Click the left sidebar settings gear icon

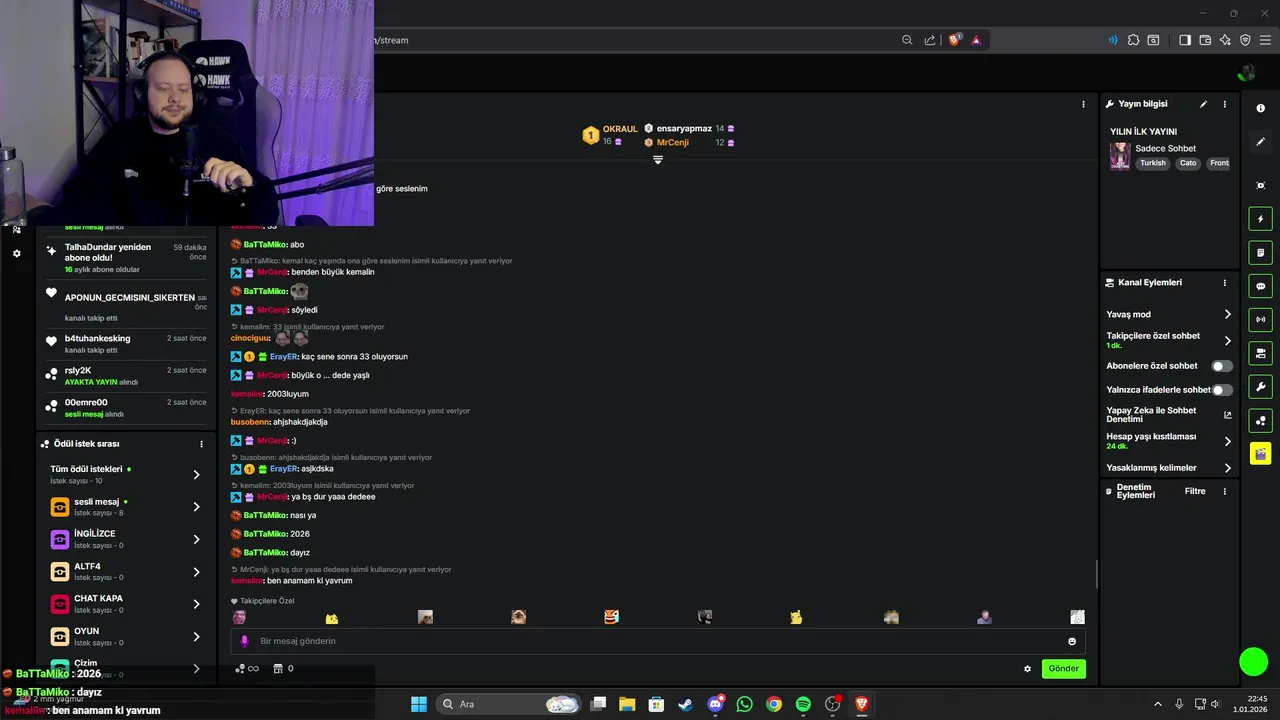[x=16, y=254]
